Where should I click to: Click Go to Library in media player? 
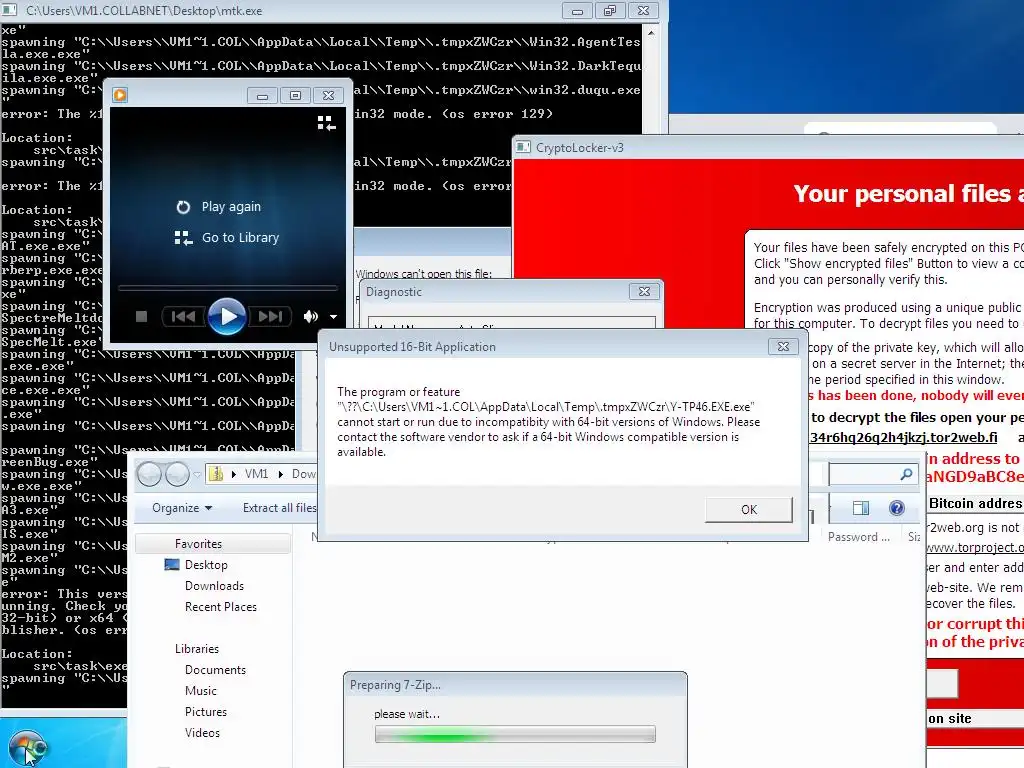click(x=227, y=238)
